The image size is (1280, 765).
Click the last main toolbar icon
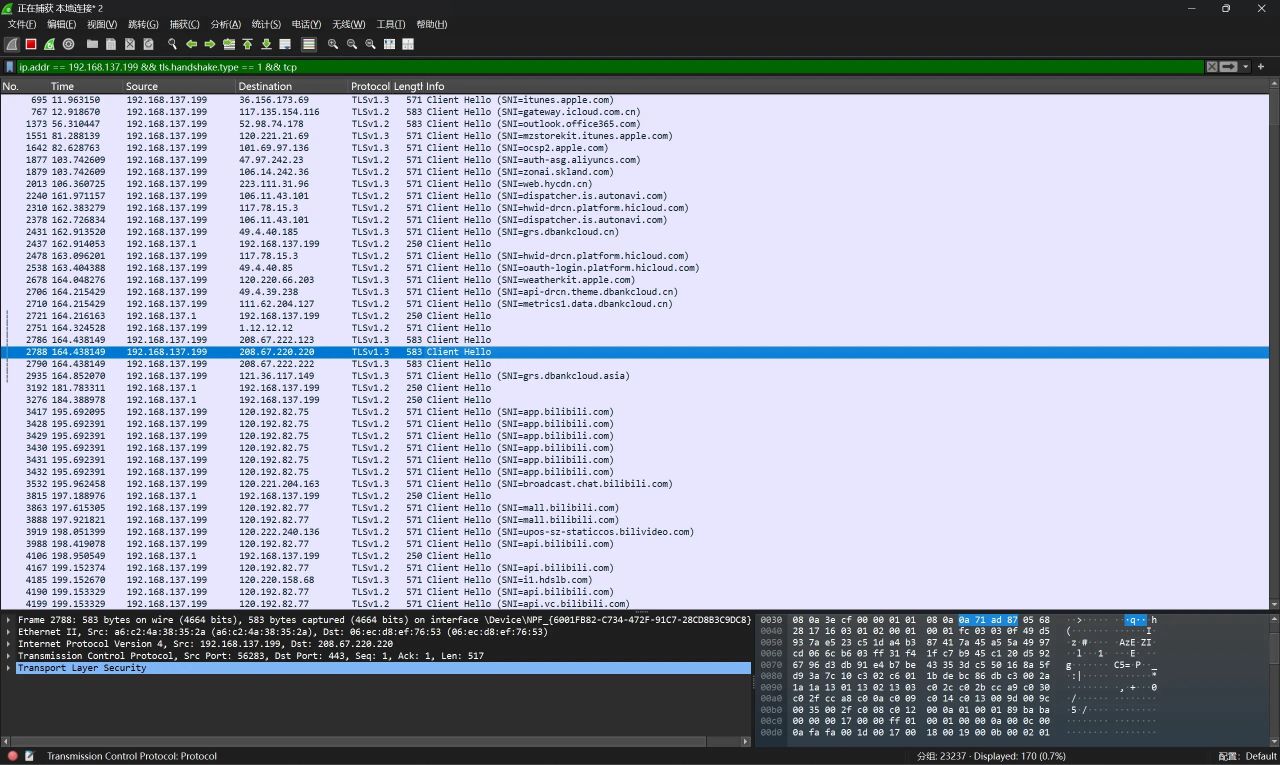(408, 44)
